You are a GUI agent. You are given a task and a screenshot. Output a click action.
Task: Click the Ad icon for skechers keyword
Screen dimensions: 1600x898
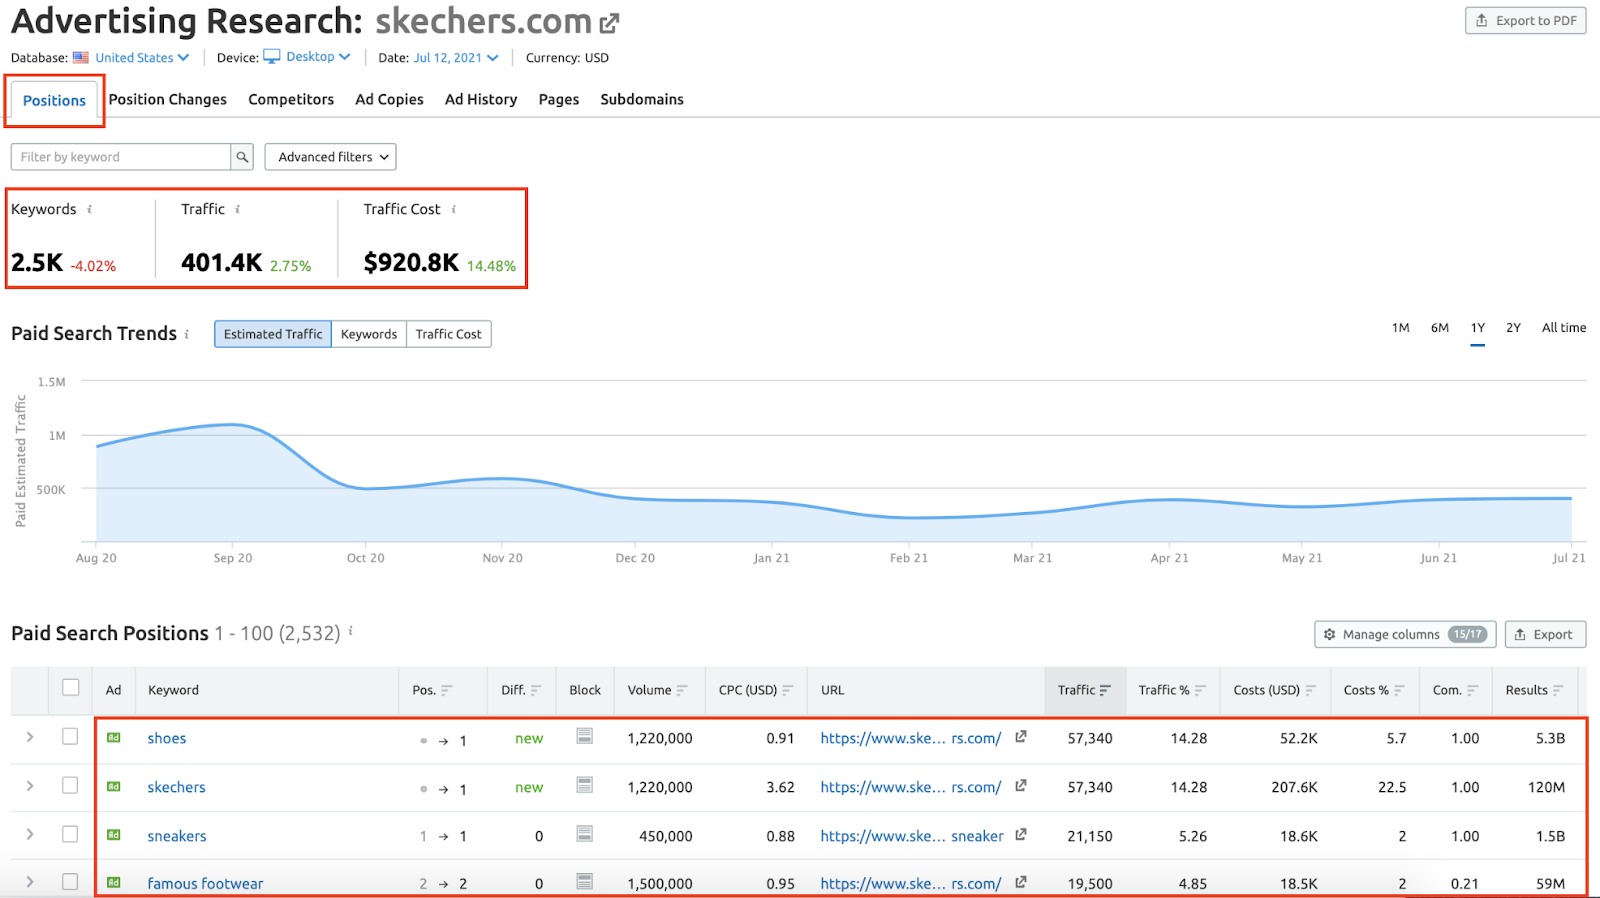click(x=114, y=786)
